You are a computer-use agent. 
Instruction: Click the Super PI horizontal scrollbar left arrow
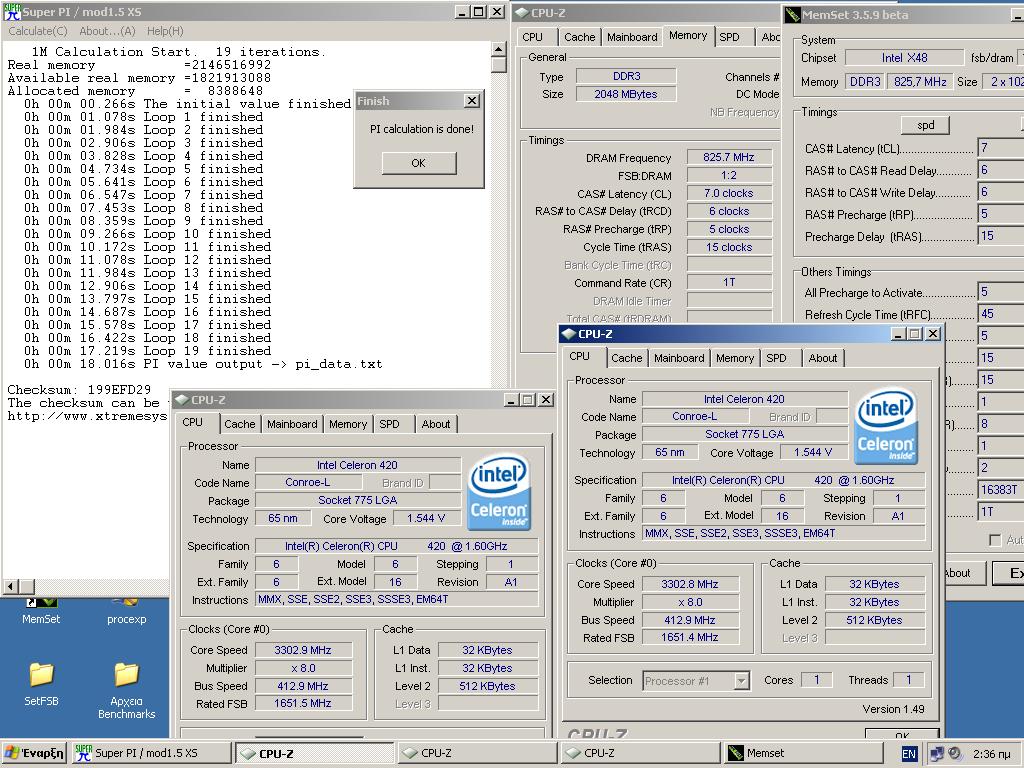click(10, 586)
